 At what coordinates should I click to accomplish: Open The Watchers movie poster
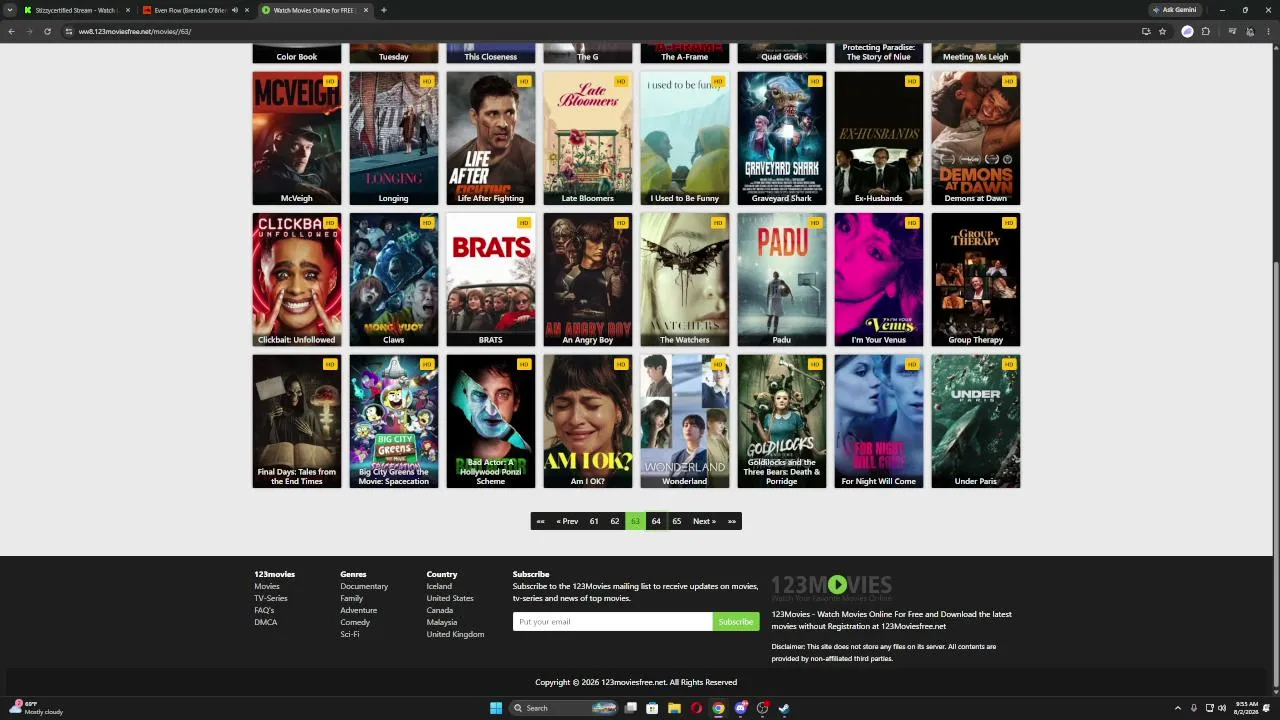click(x=685, y=280)
